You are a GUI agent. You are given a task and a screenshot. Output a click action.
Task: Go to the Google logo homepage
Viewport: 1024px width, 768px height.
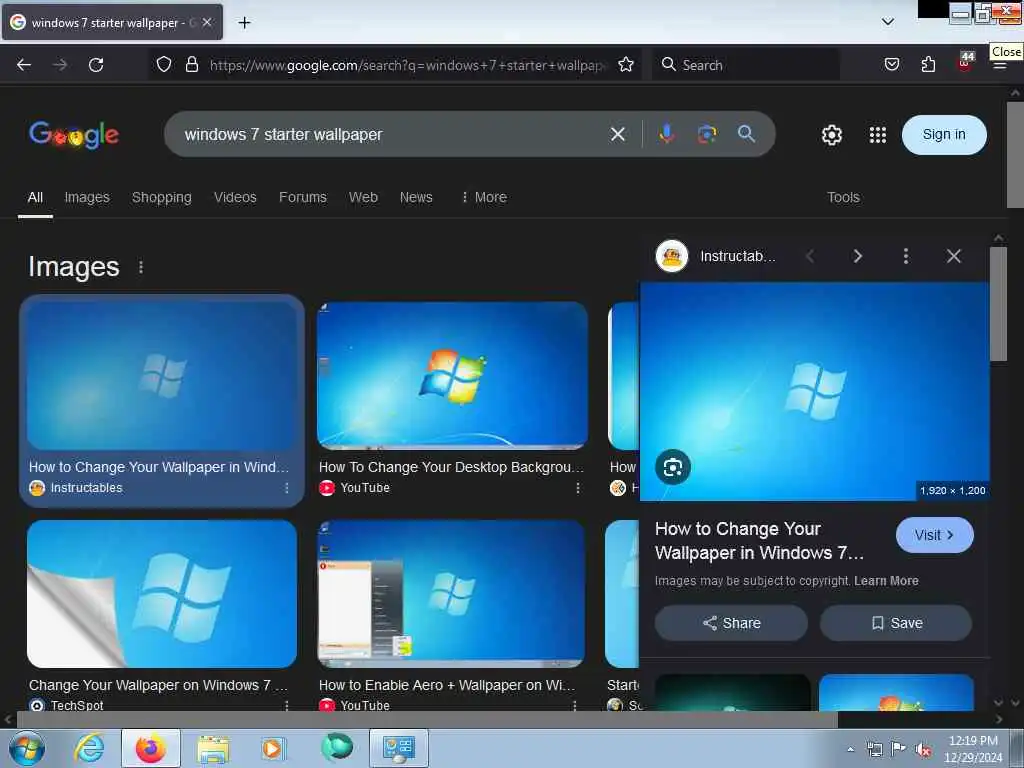tap(74, 135)
